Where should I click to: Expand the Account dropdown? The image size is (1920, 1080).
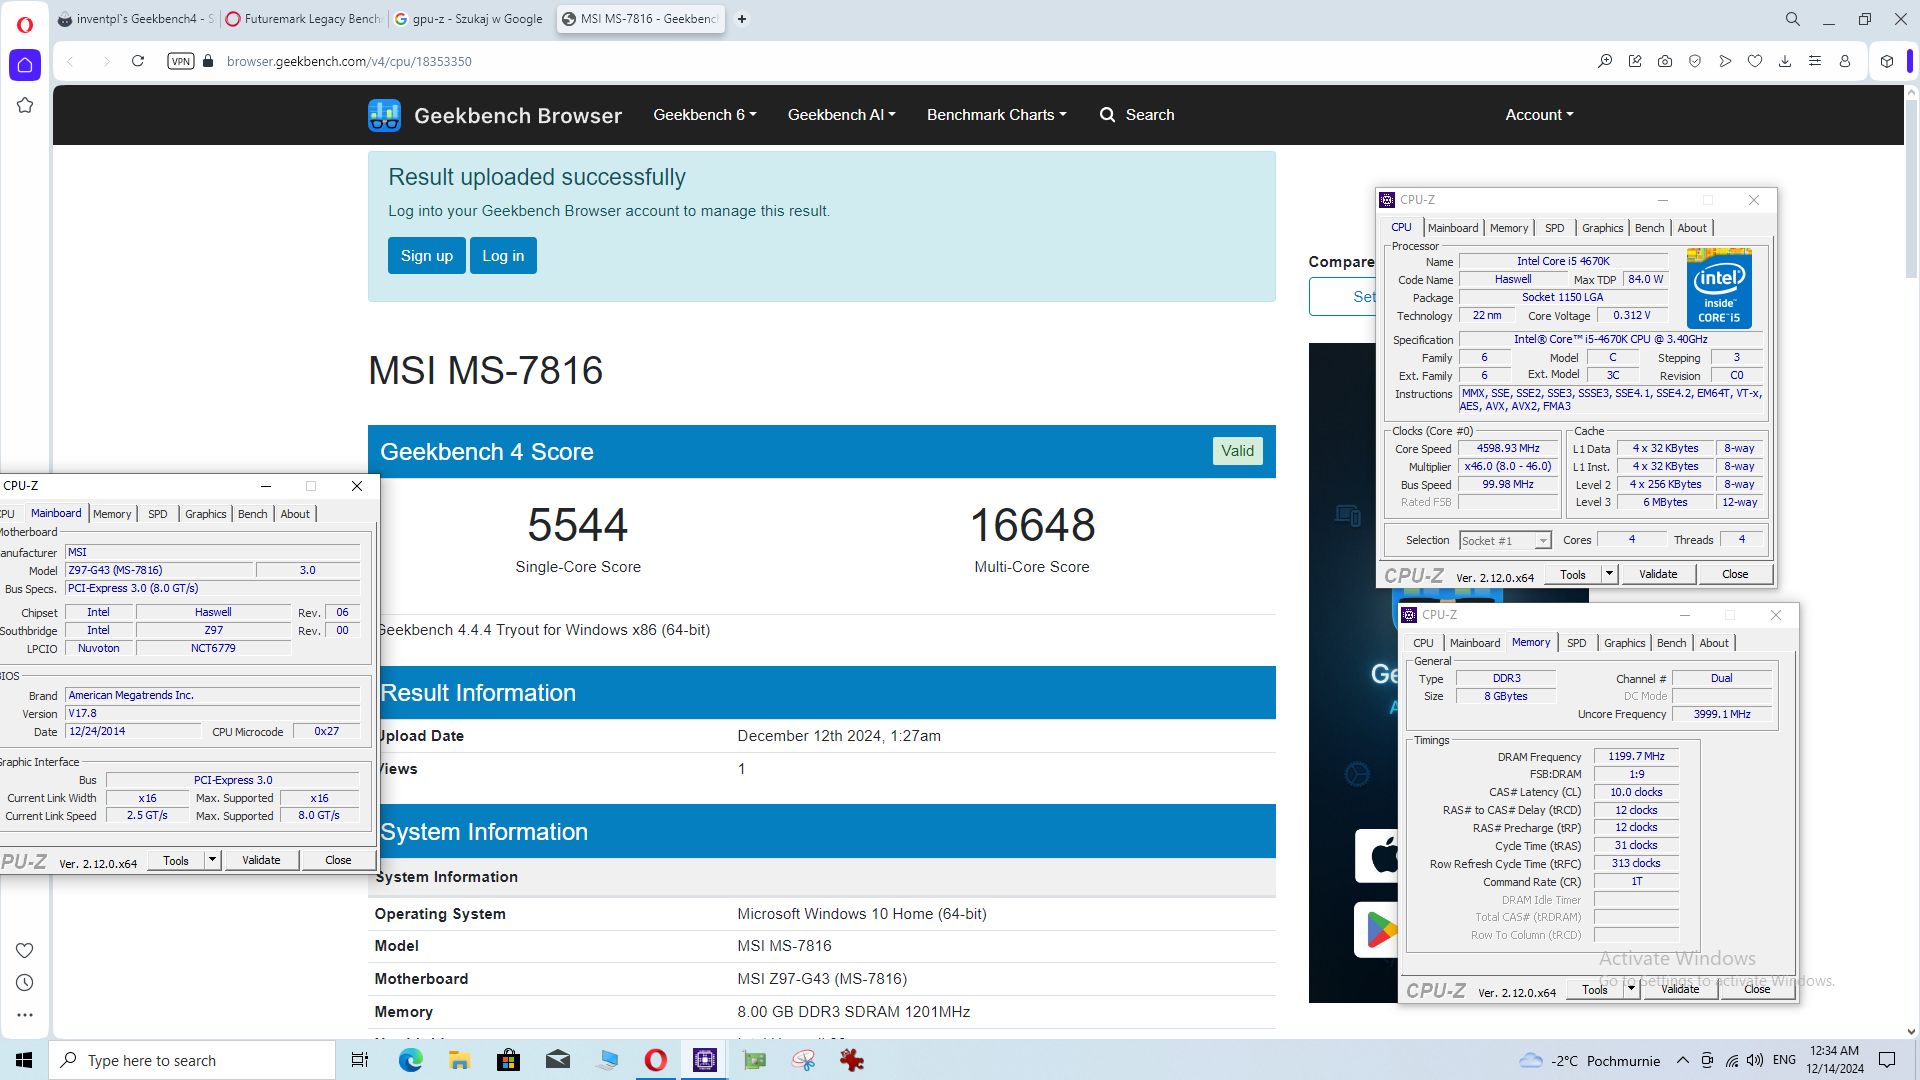(1540, 115)
